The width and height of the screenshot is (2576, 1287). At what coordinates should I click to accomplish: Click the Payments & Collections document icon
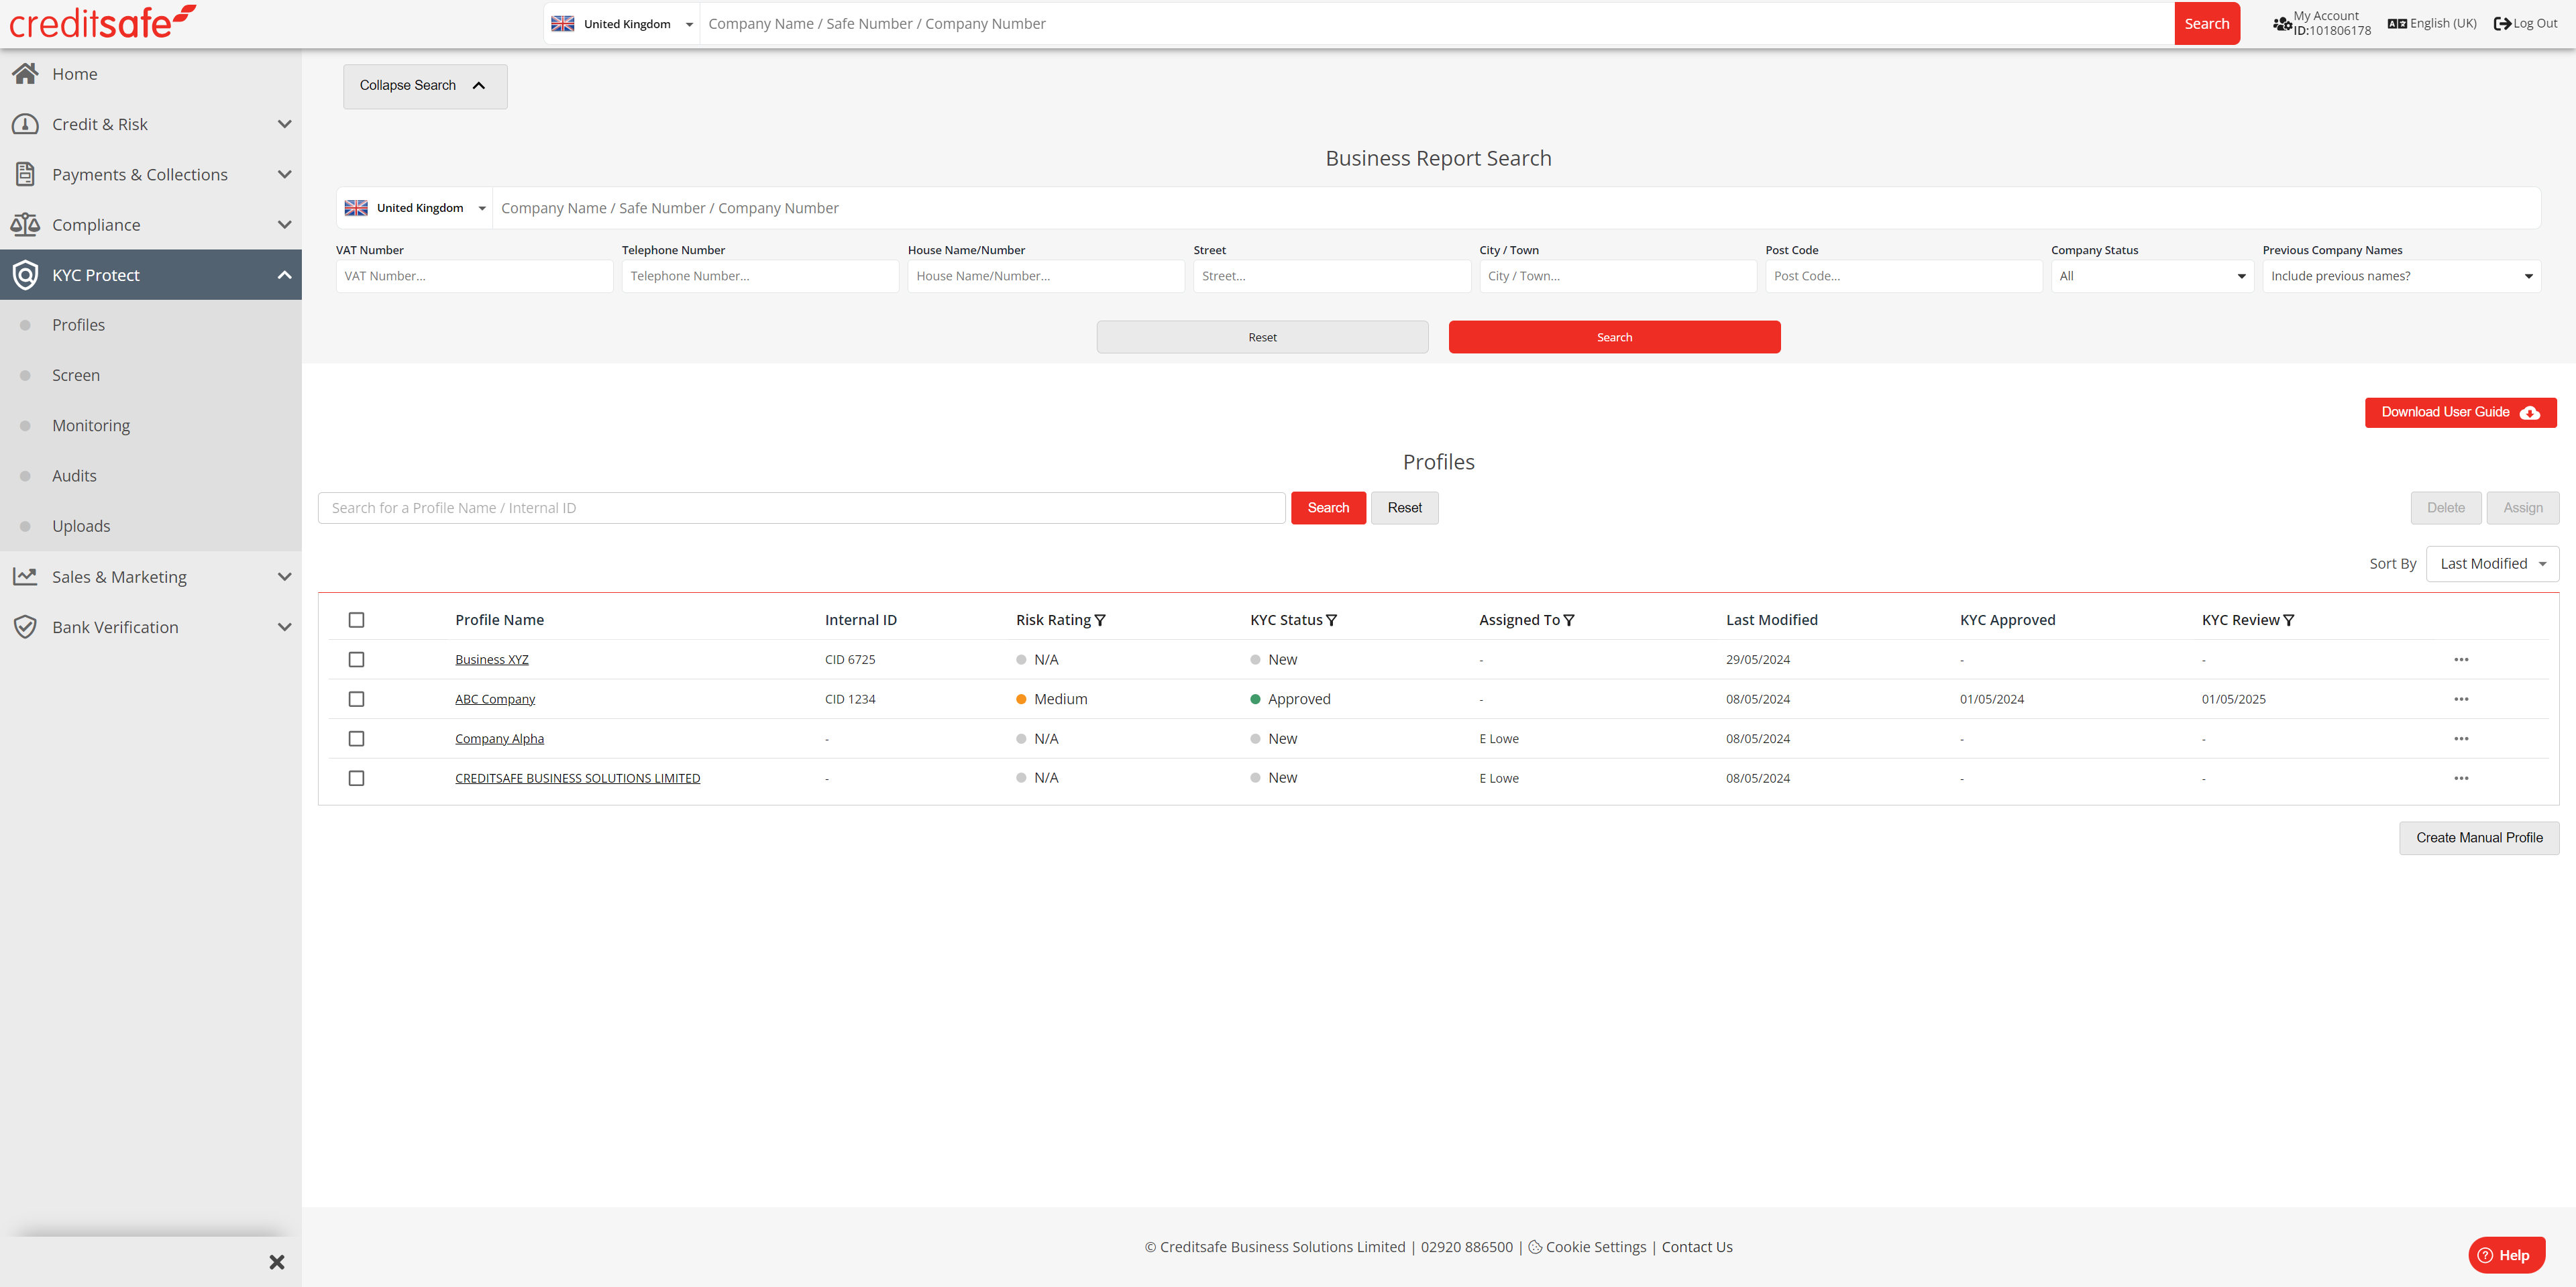point(25,174)
